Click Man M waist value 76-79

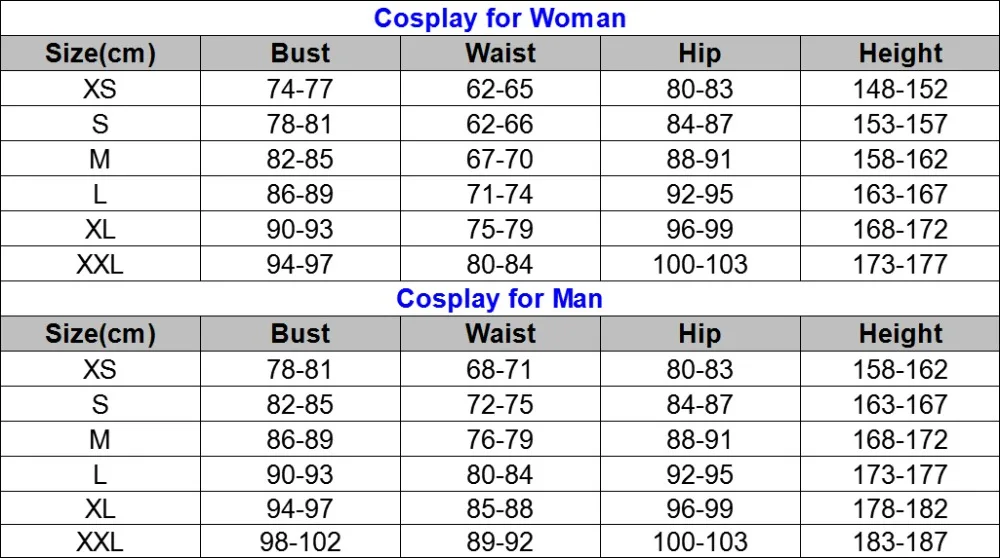[499, 439]
